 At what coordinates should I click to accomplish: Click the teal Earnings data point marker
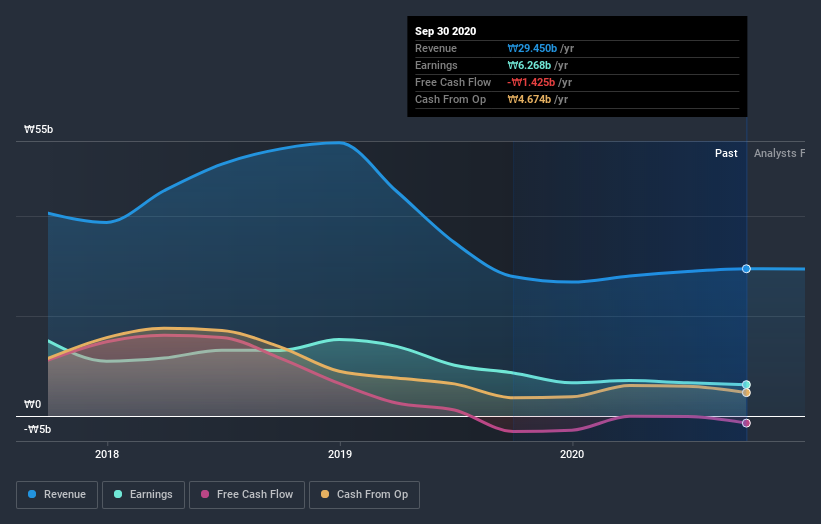(x=746, y=385)
